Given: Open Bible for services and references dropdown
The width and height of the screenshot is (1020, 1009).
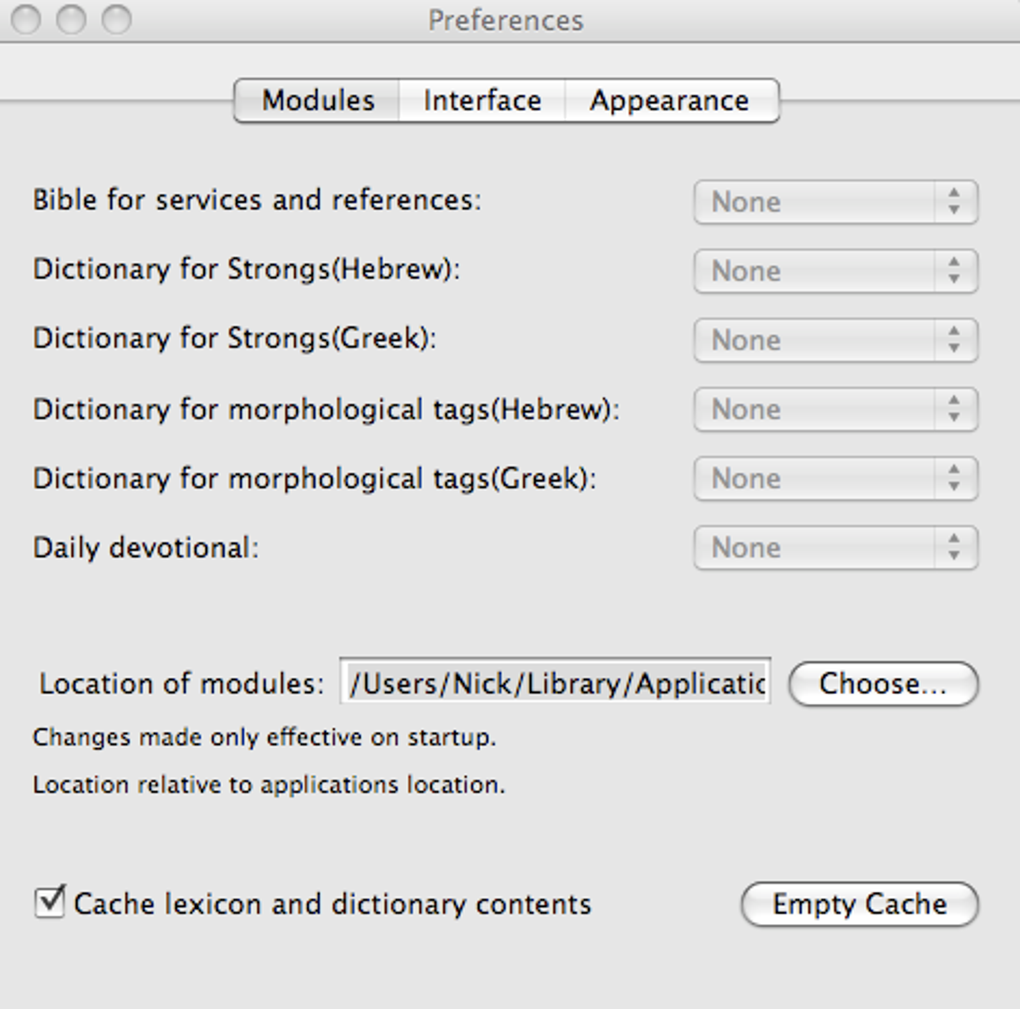Looking at the screenshot, I should pos(835,202).
